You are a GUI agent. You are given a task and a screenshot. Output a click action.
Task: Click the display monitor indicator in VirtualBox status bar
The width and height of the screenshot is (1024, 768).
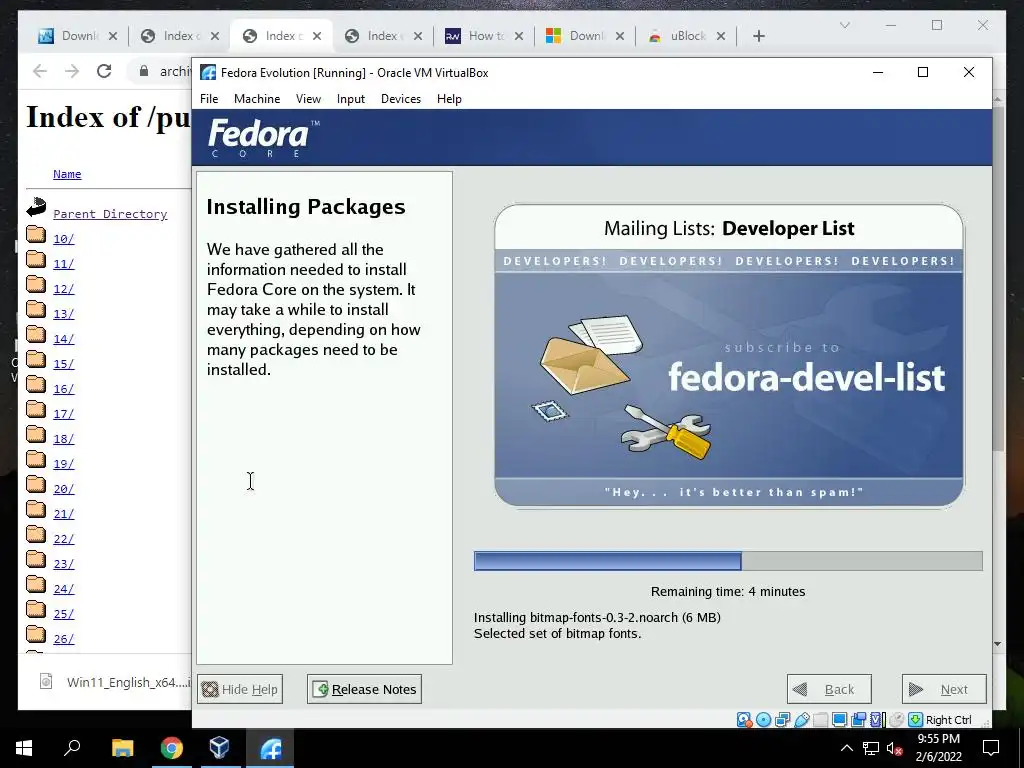[840, 720]
